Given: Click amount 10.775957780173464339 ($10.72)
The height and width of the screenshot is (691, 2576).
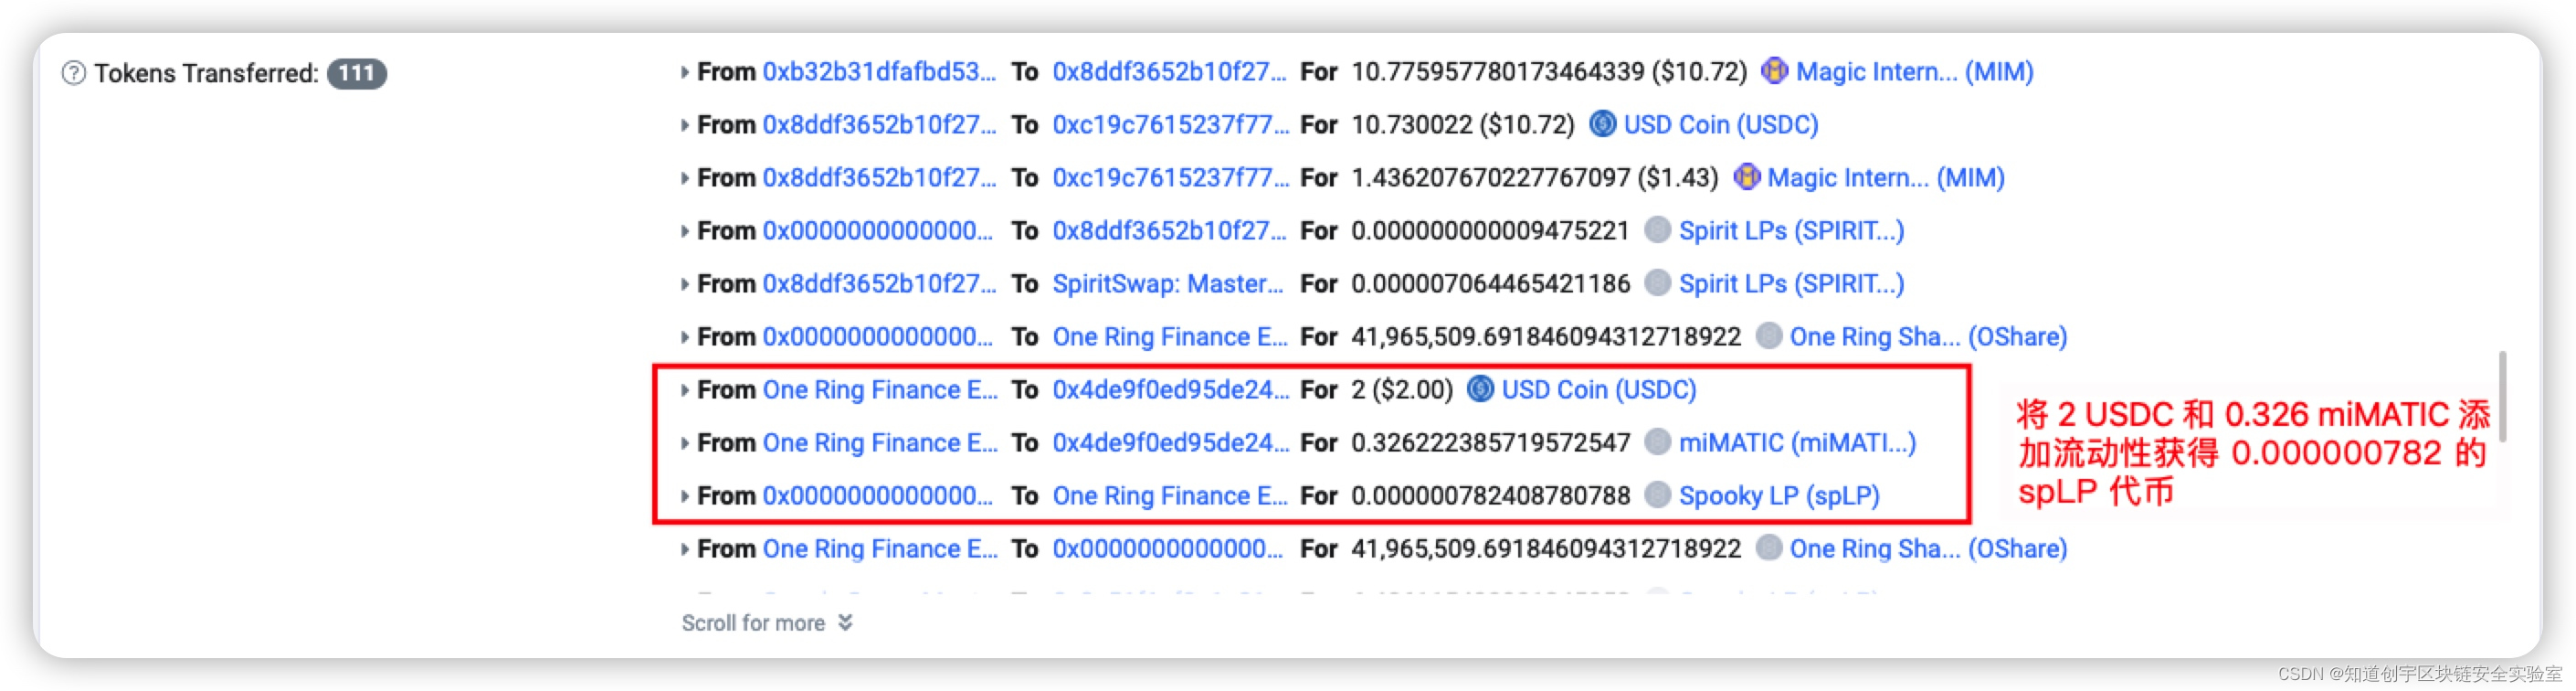Looking at the screenshot, I should [1549, 72].
